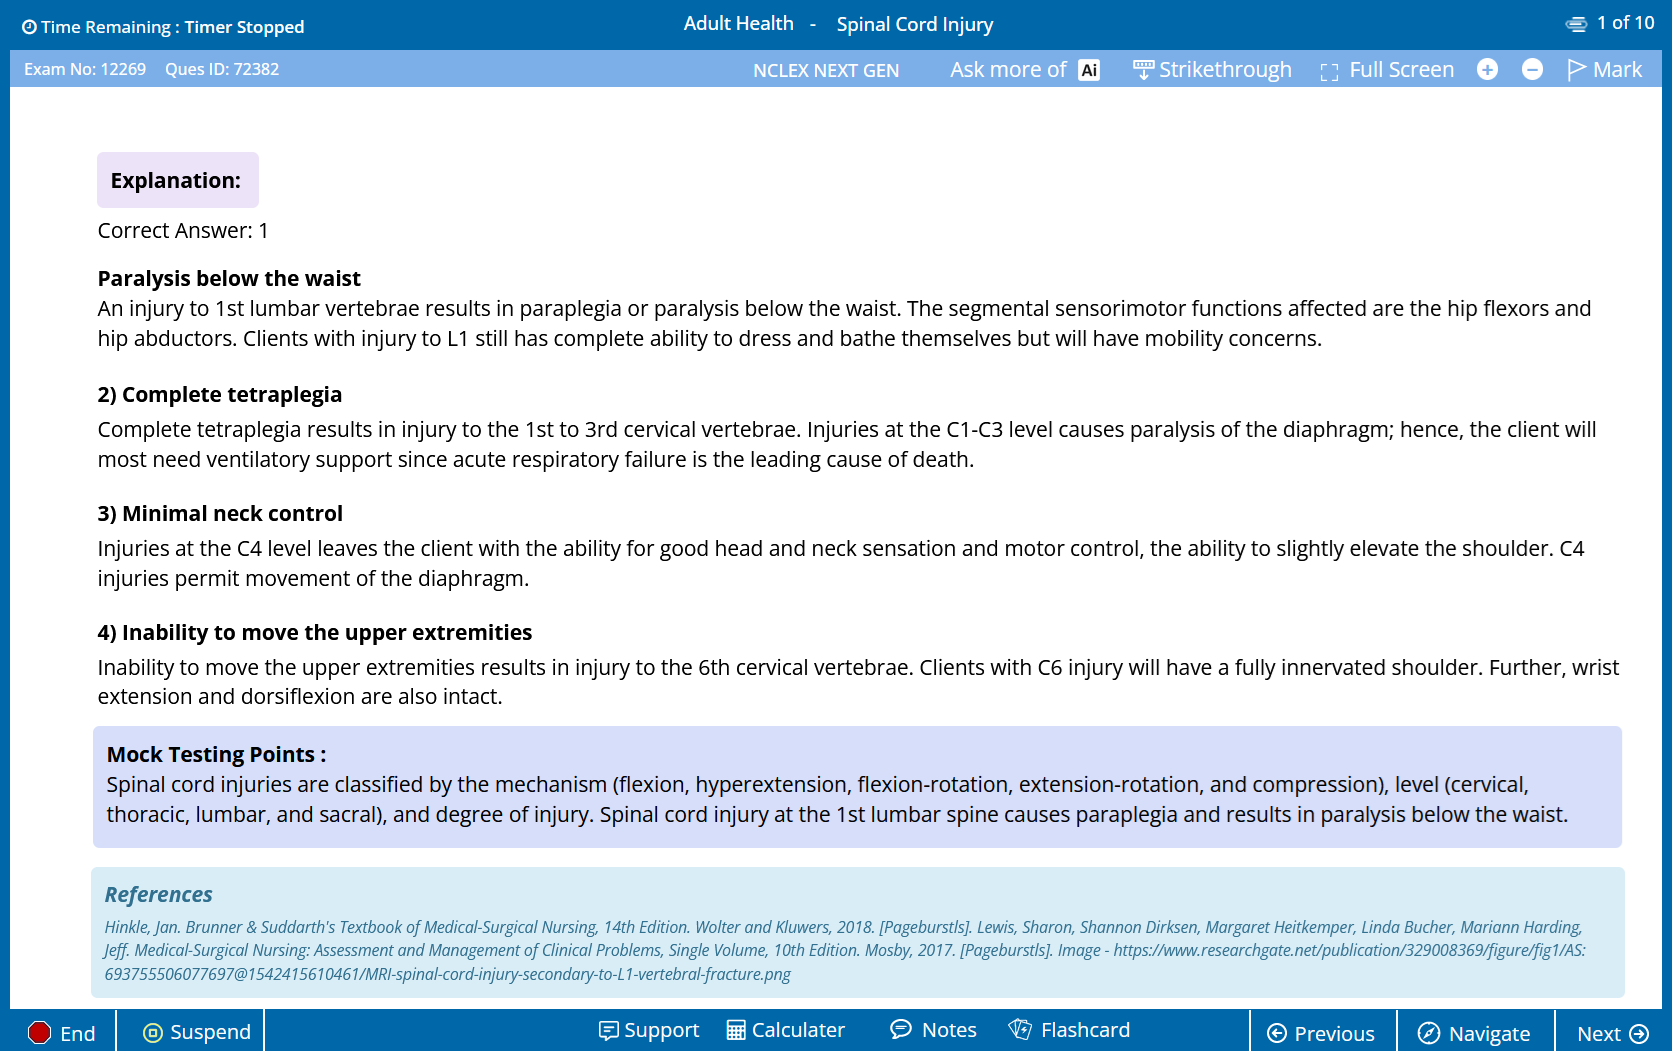Click the red End stop icon
This screenshot has width=1672, height=1051.
39,1033
